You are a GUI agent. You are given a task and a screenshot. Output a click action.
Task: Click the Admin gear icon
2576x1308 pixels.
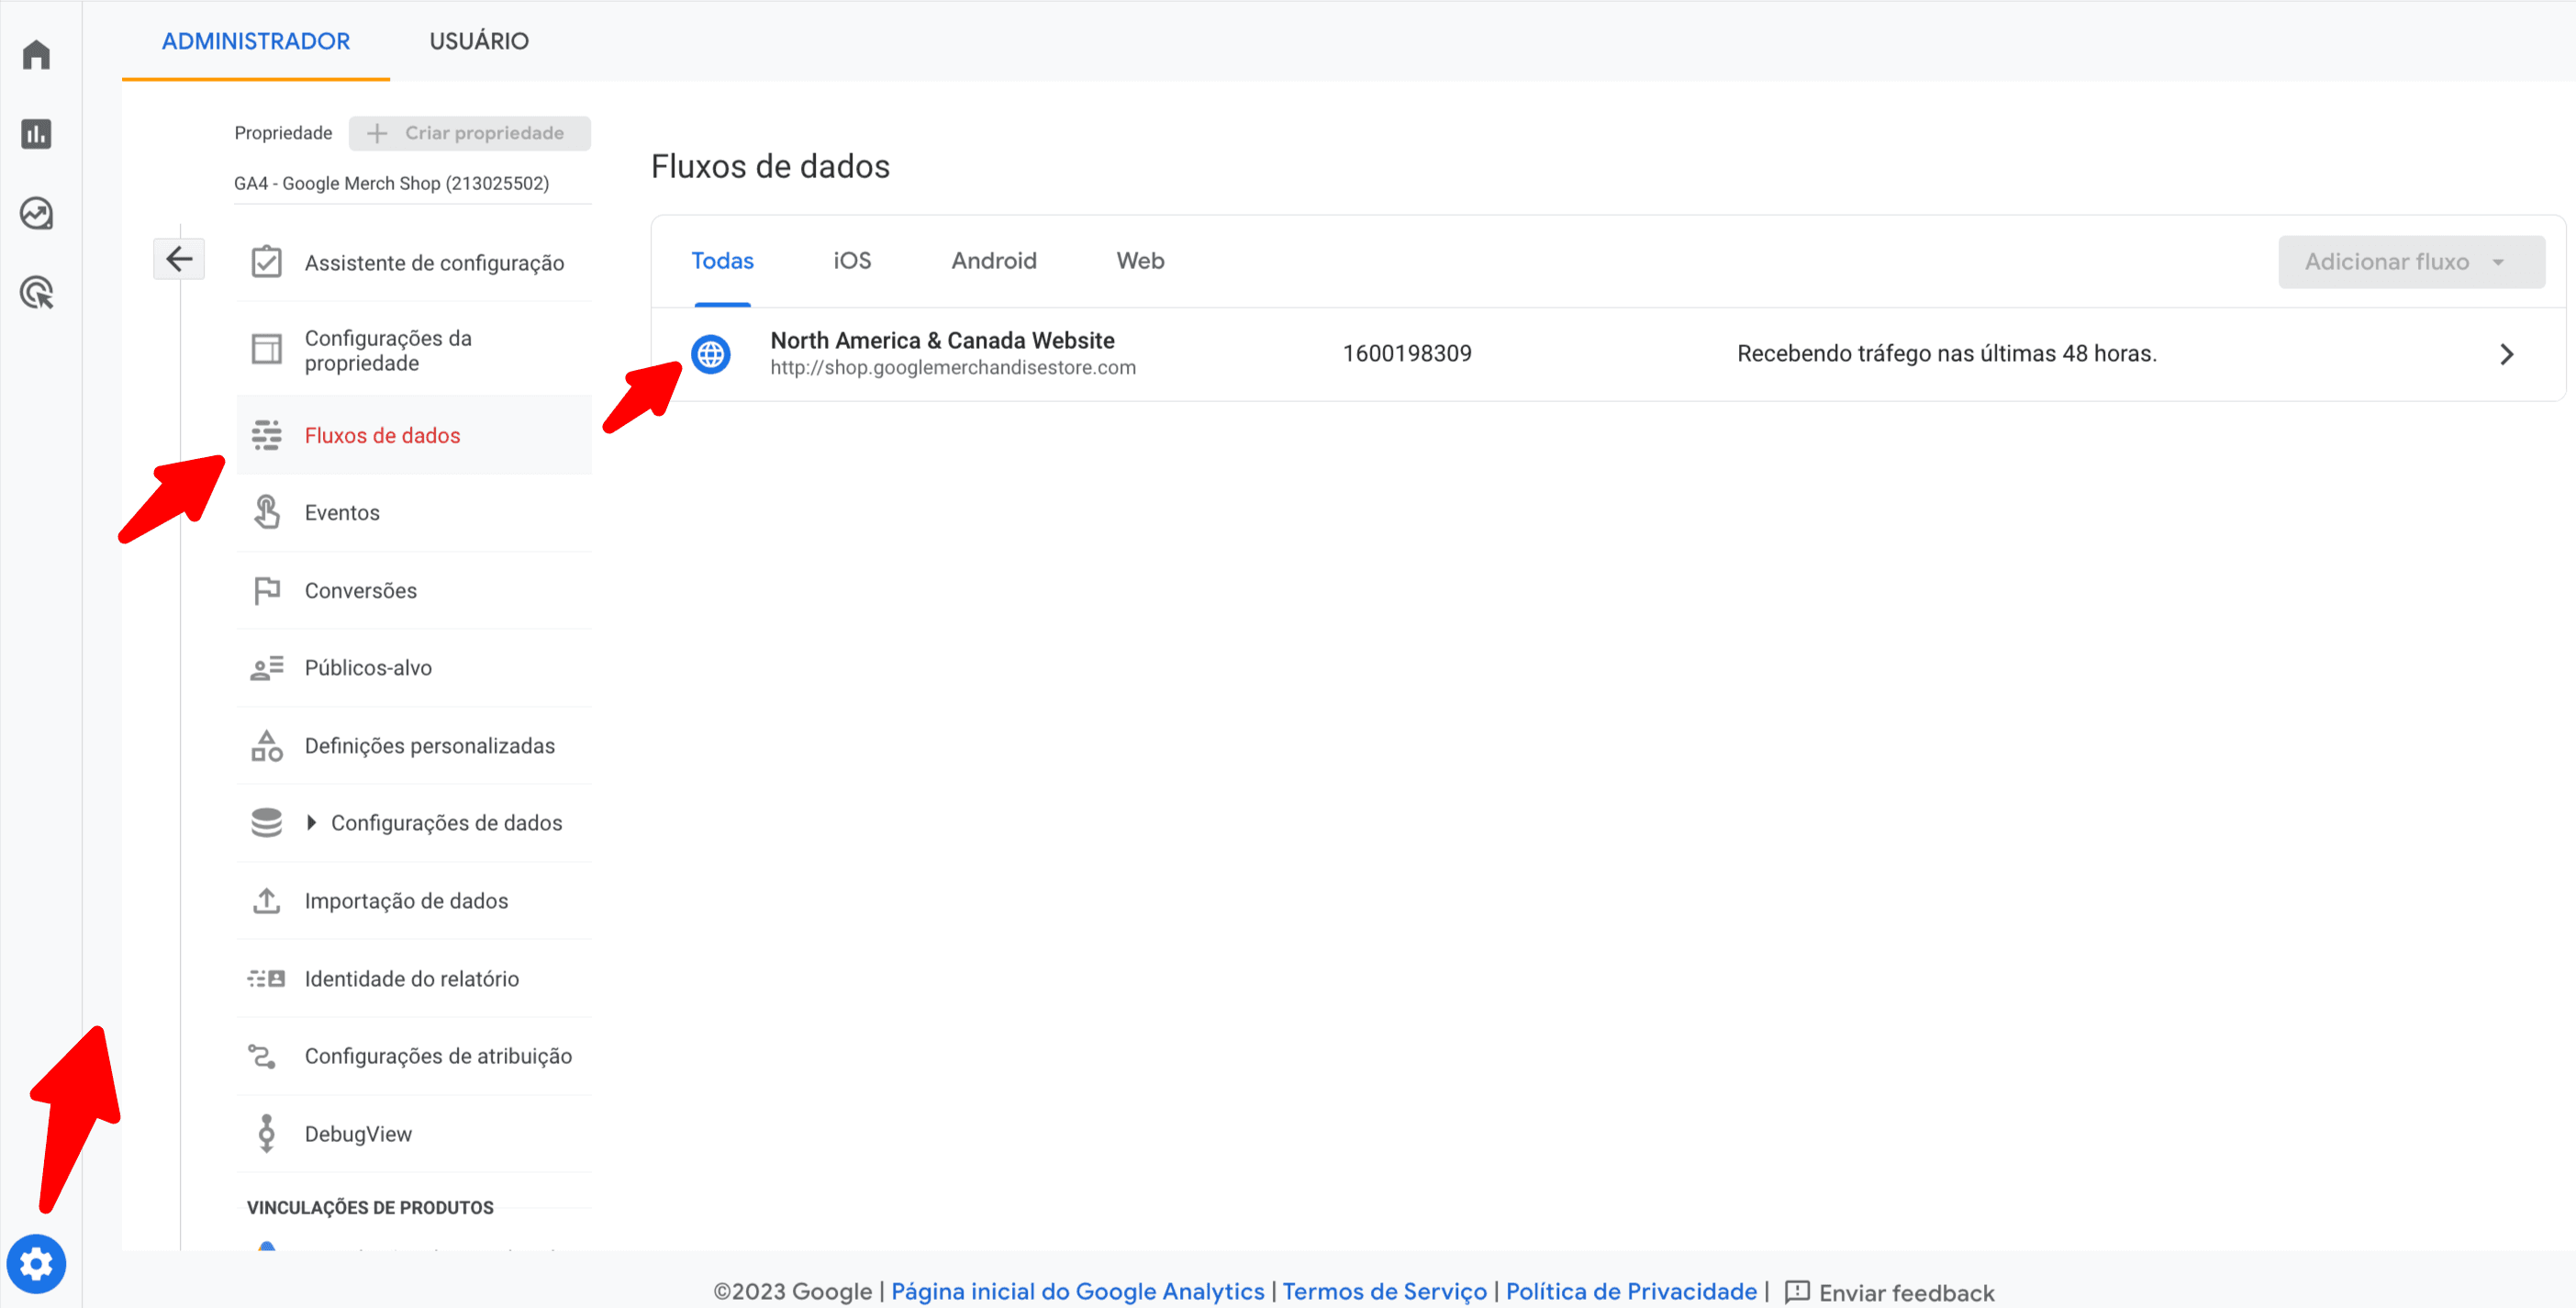[36, 1264]
